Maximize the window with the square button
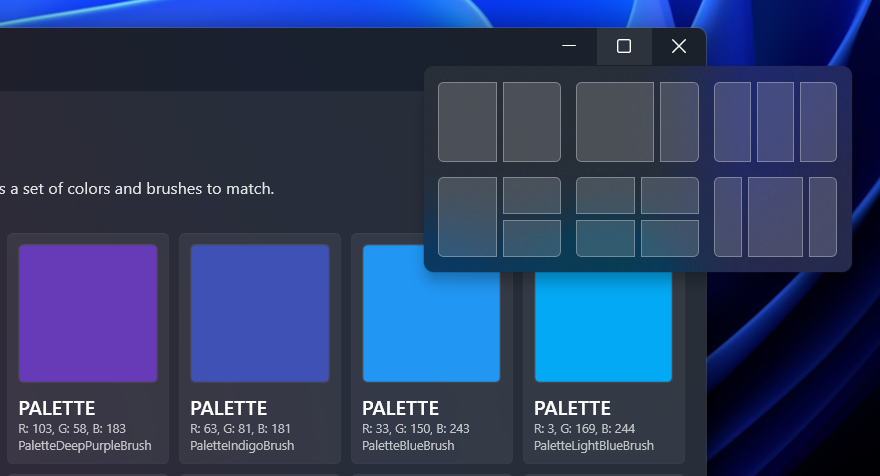The width and height of the screenshot is (880, 476). click(x=624, y=46)
